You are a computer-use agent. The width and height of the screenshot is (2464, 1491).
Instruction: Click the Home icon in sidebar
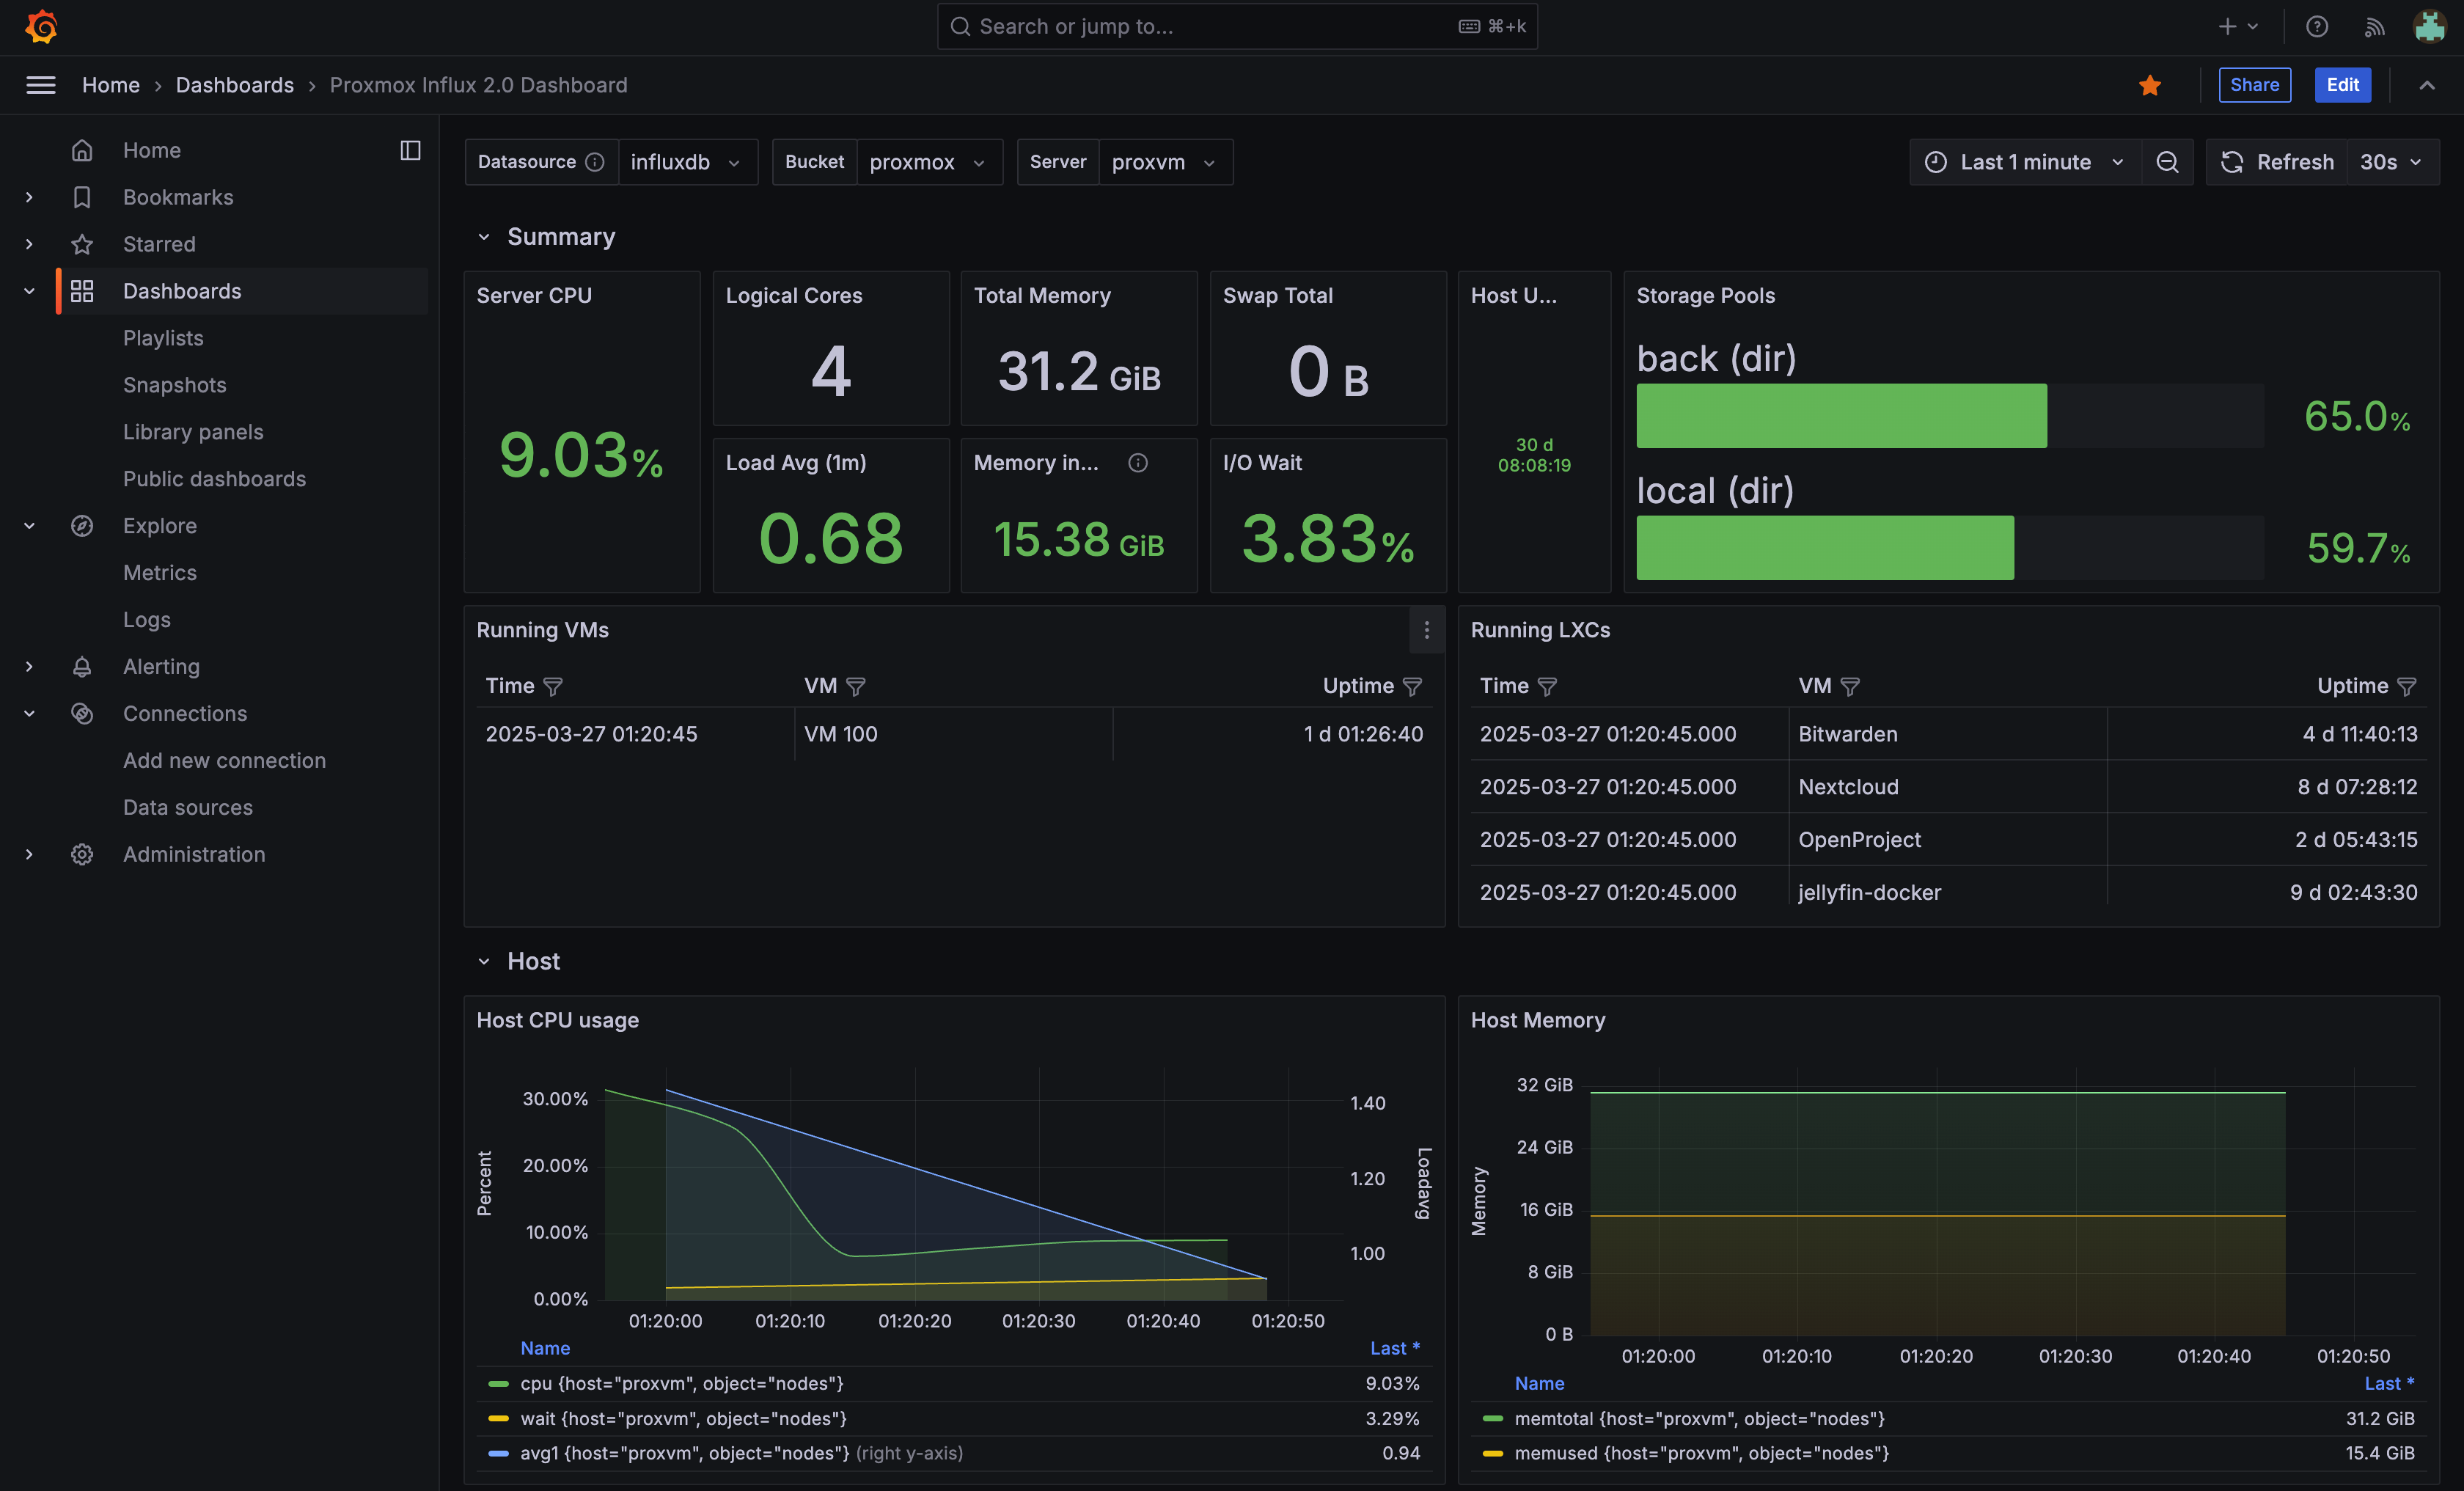tap(82, 150)
